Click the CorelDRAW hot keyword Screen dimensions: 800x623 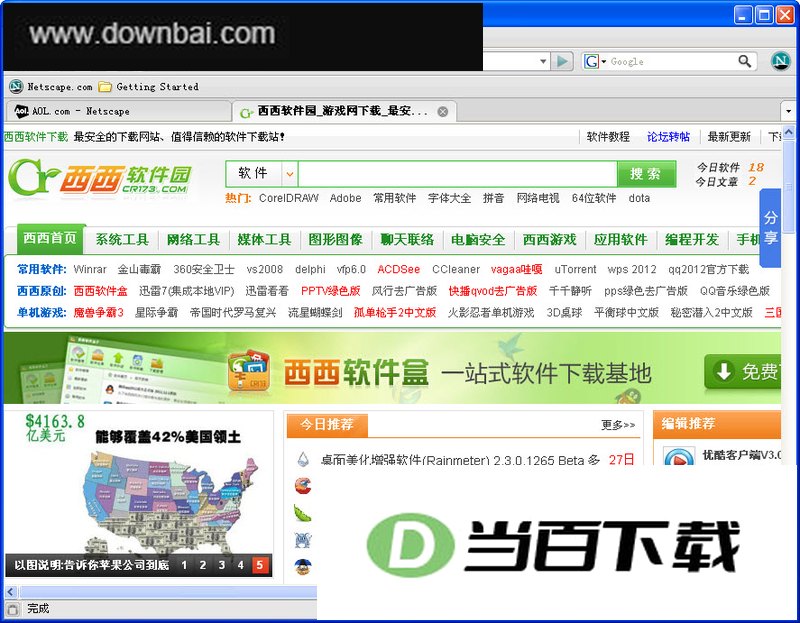click(289, 198)
